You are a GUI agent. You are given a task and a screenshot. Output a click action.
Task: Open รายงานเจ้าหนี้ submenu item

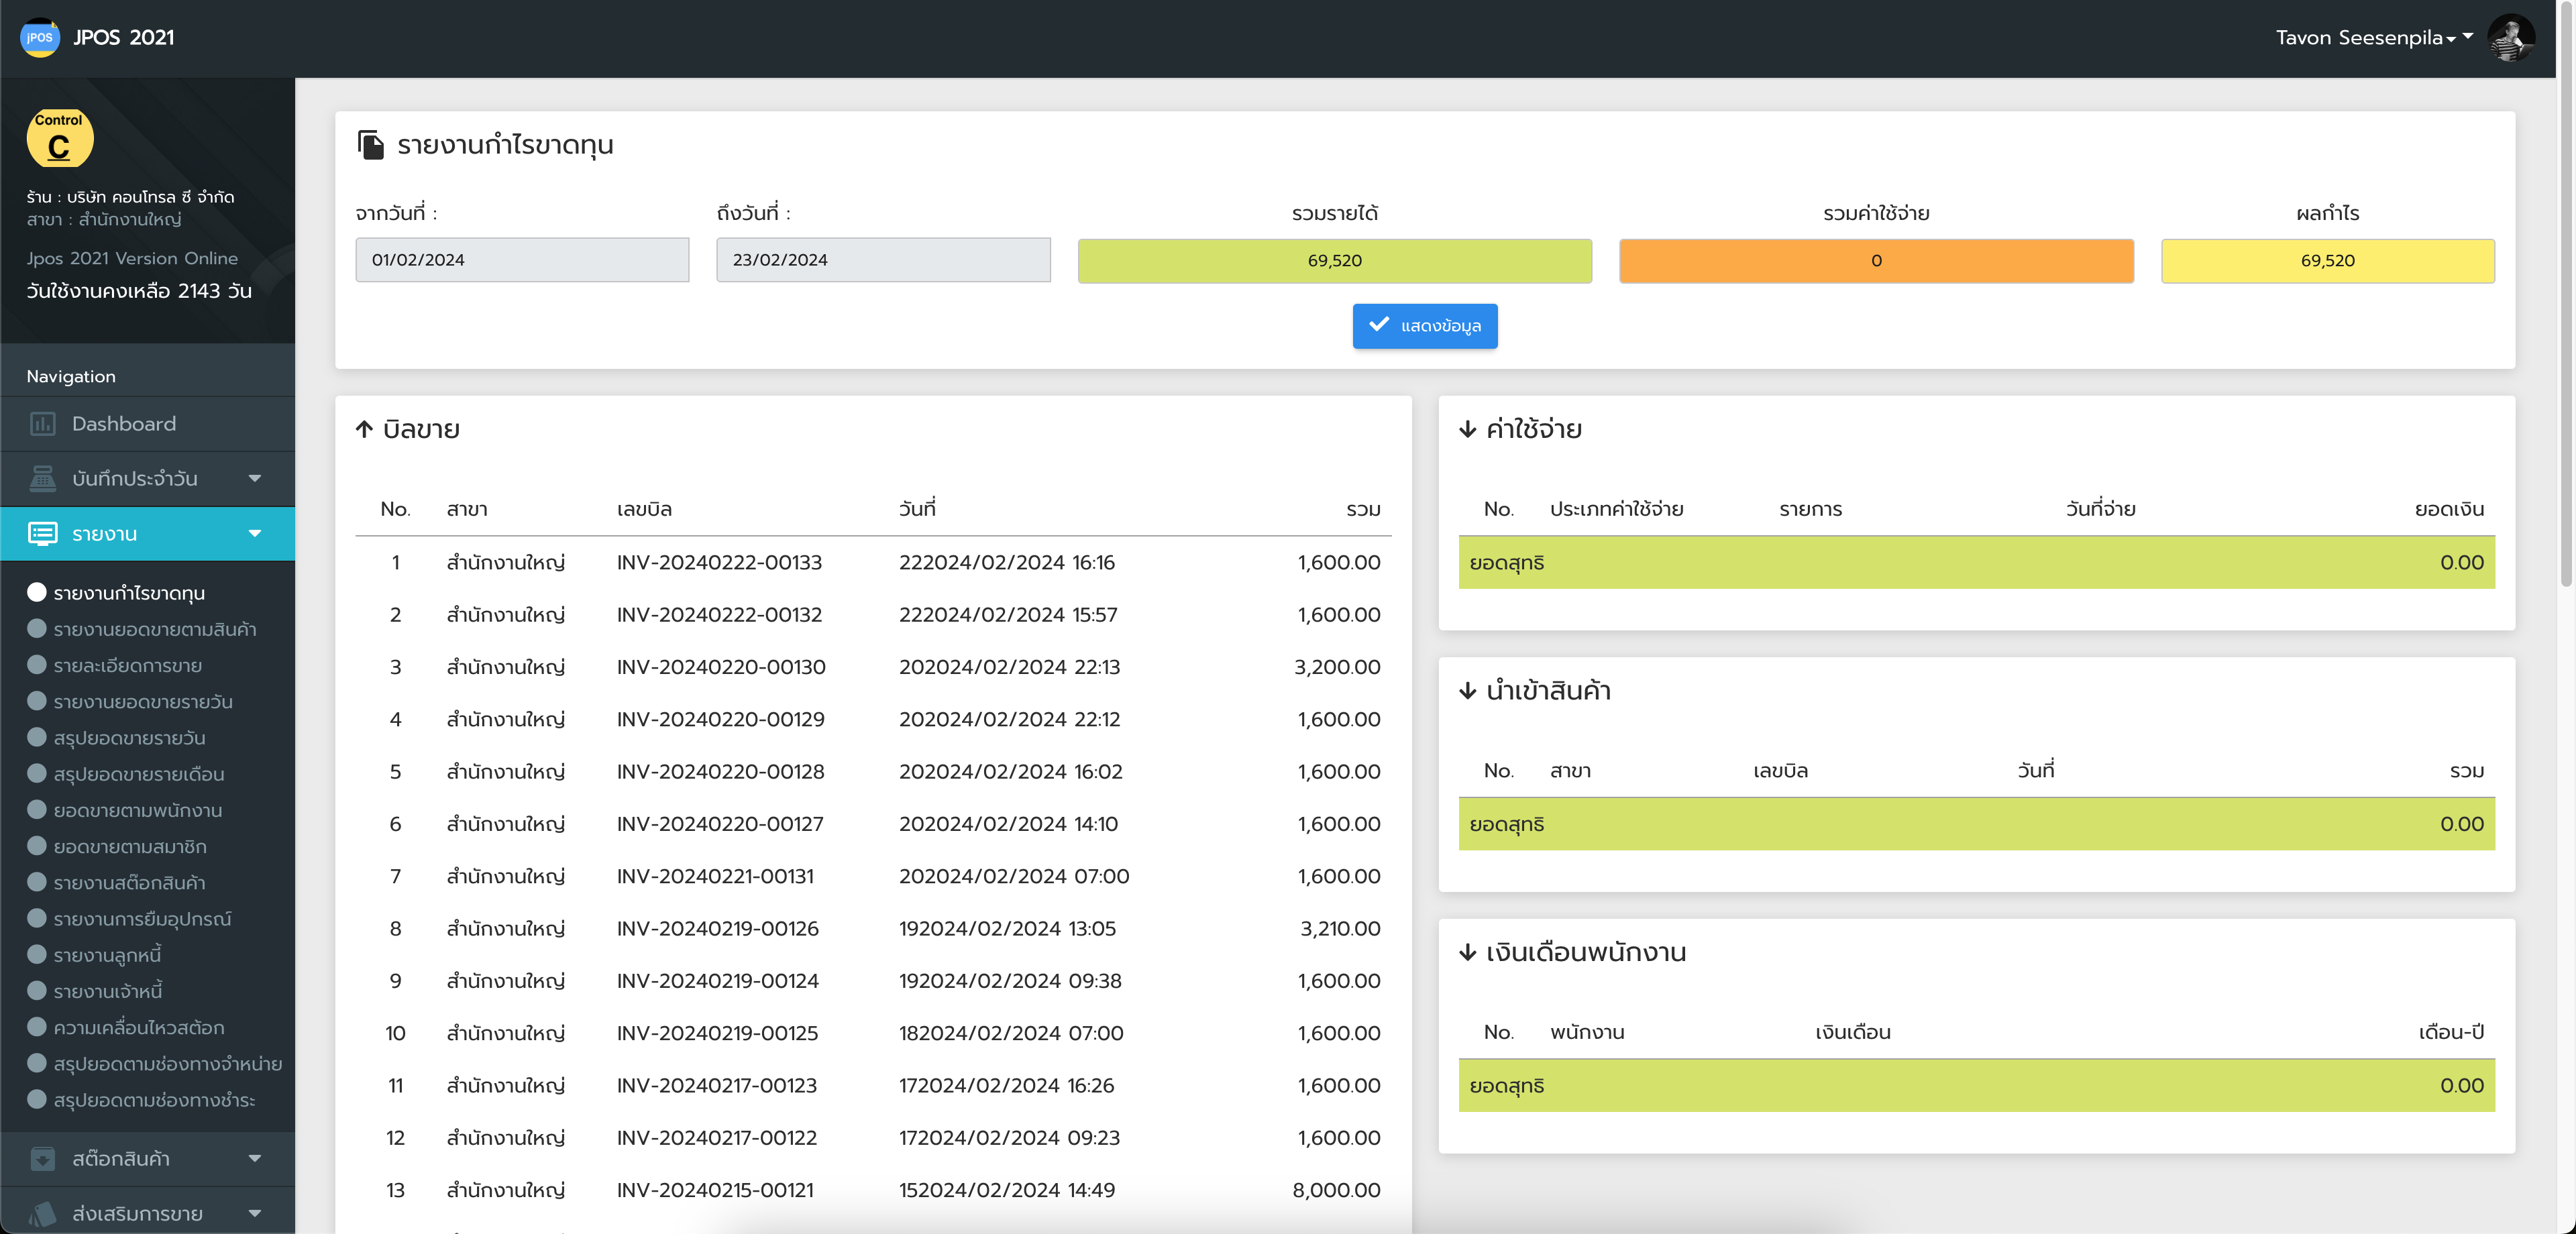tap(108, 991)
